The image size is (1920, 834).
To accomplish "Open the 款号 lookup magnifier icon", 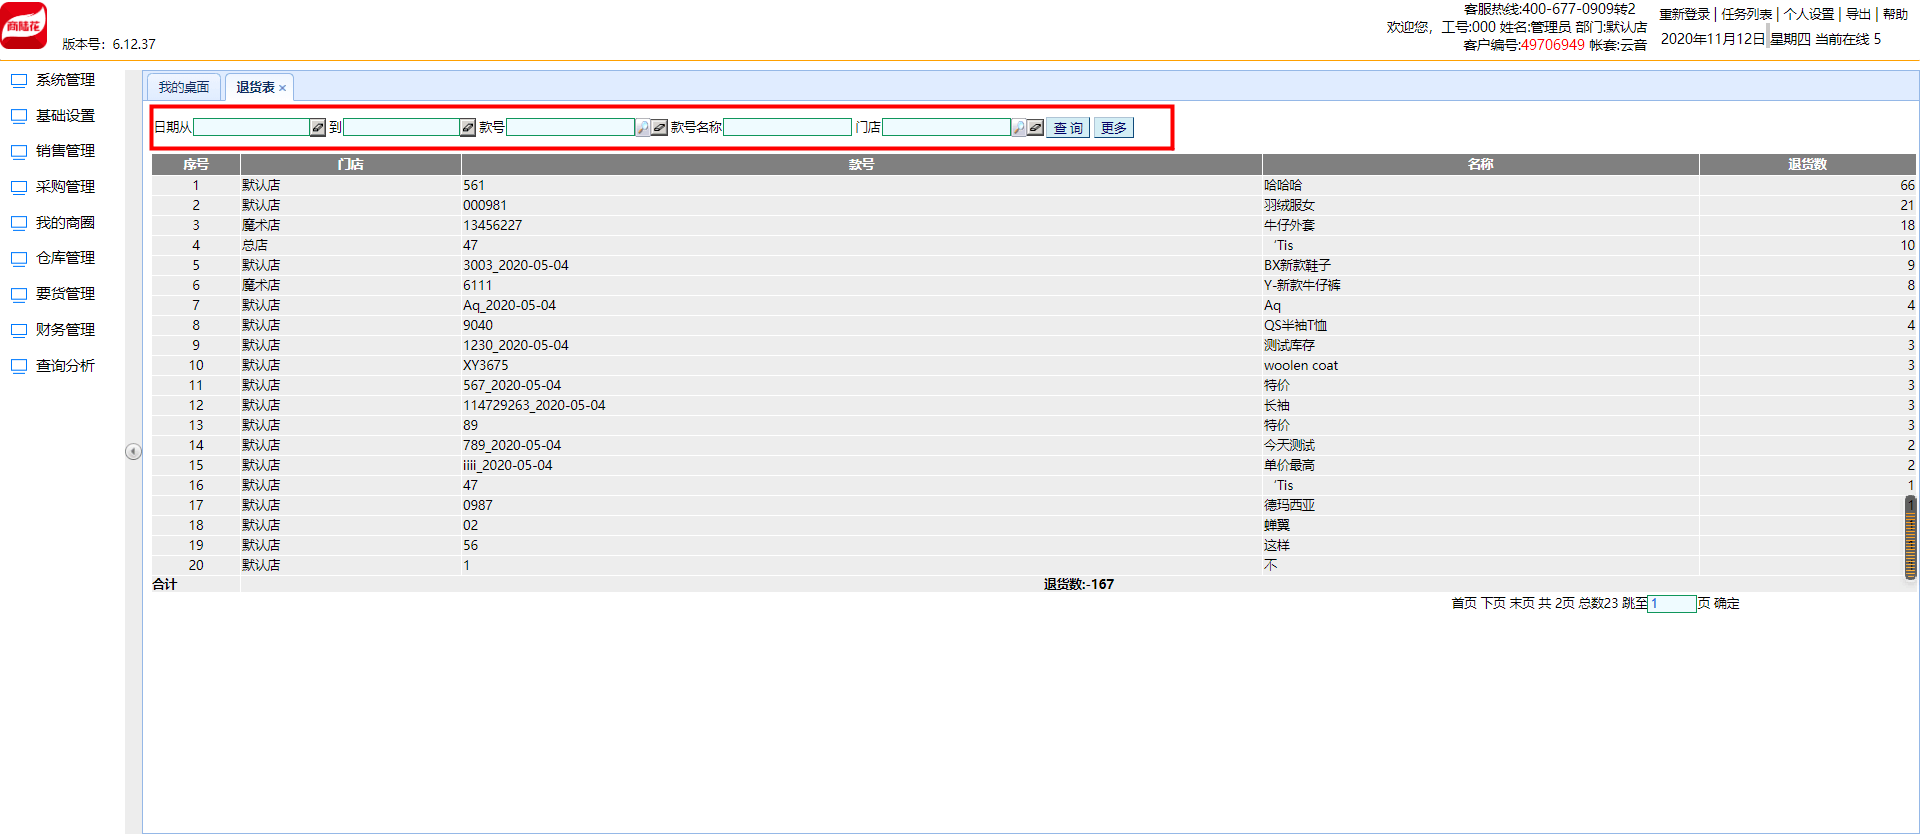I will (643, 127).
